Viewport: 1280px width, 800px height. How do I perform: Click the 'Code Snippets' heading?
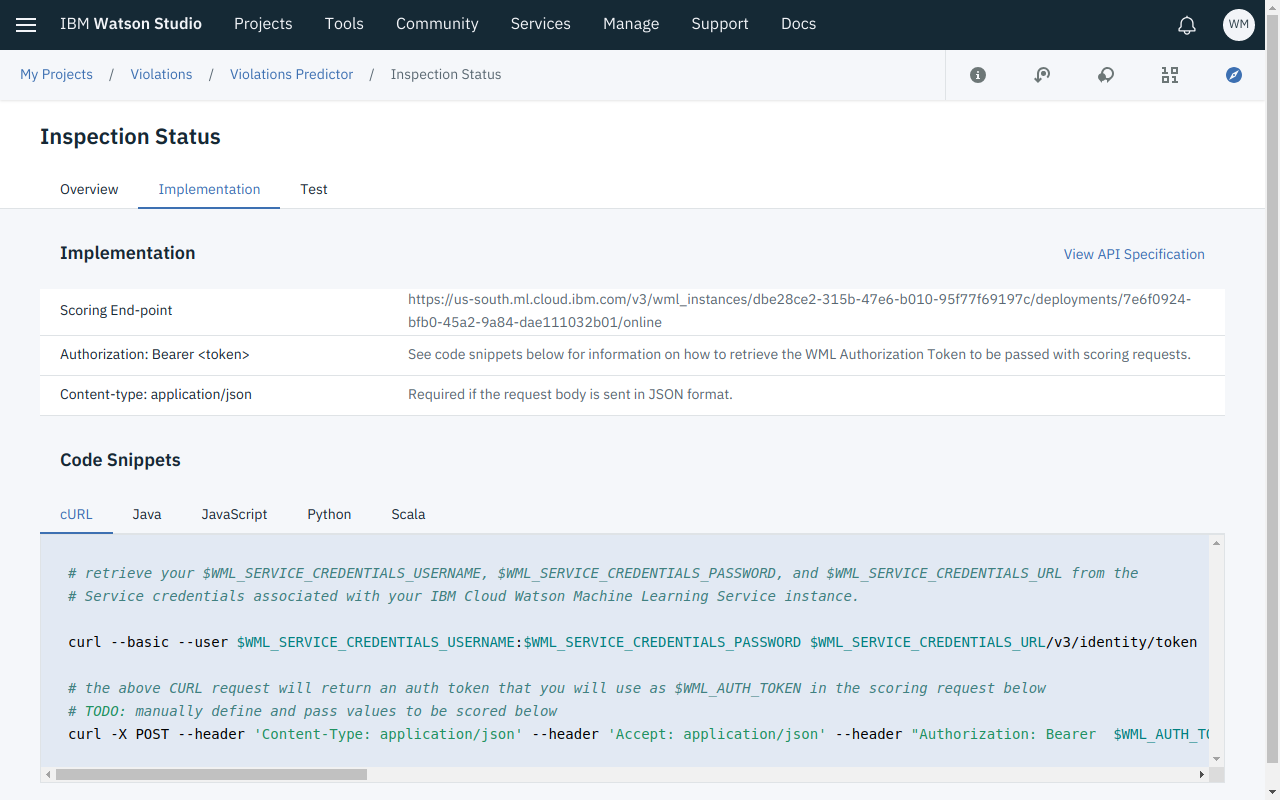(120, 460)
